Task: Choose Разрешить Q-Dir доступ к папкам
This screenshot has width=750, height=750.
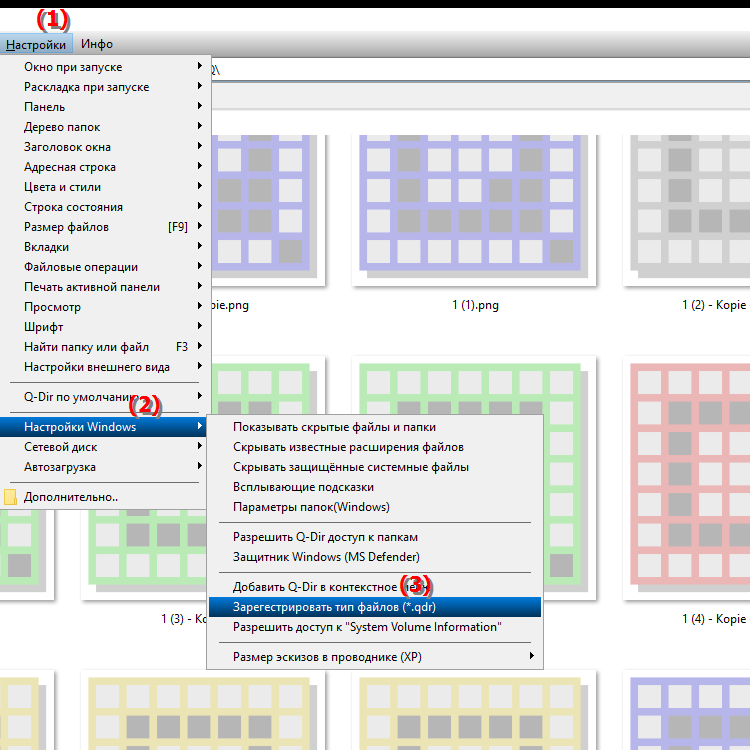Action: coord(375,537)
